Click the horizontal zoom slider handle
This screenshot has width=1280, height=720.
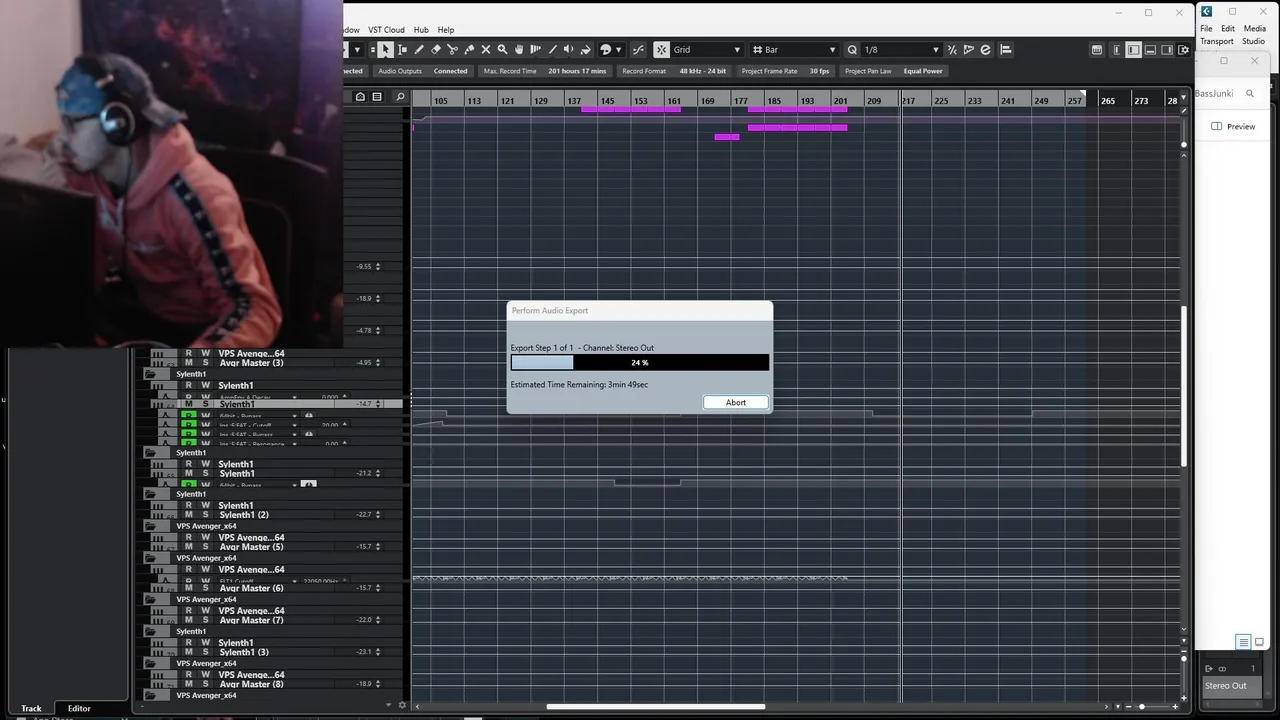1142,706
